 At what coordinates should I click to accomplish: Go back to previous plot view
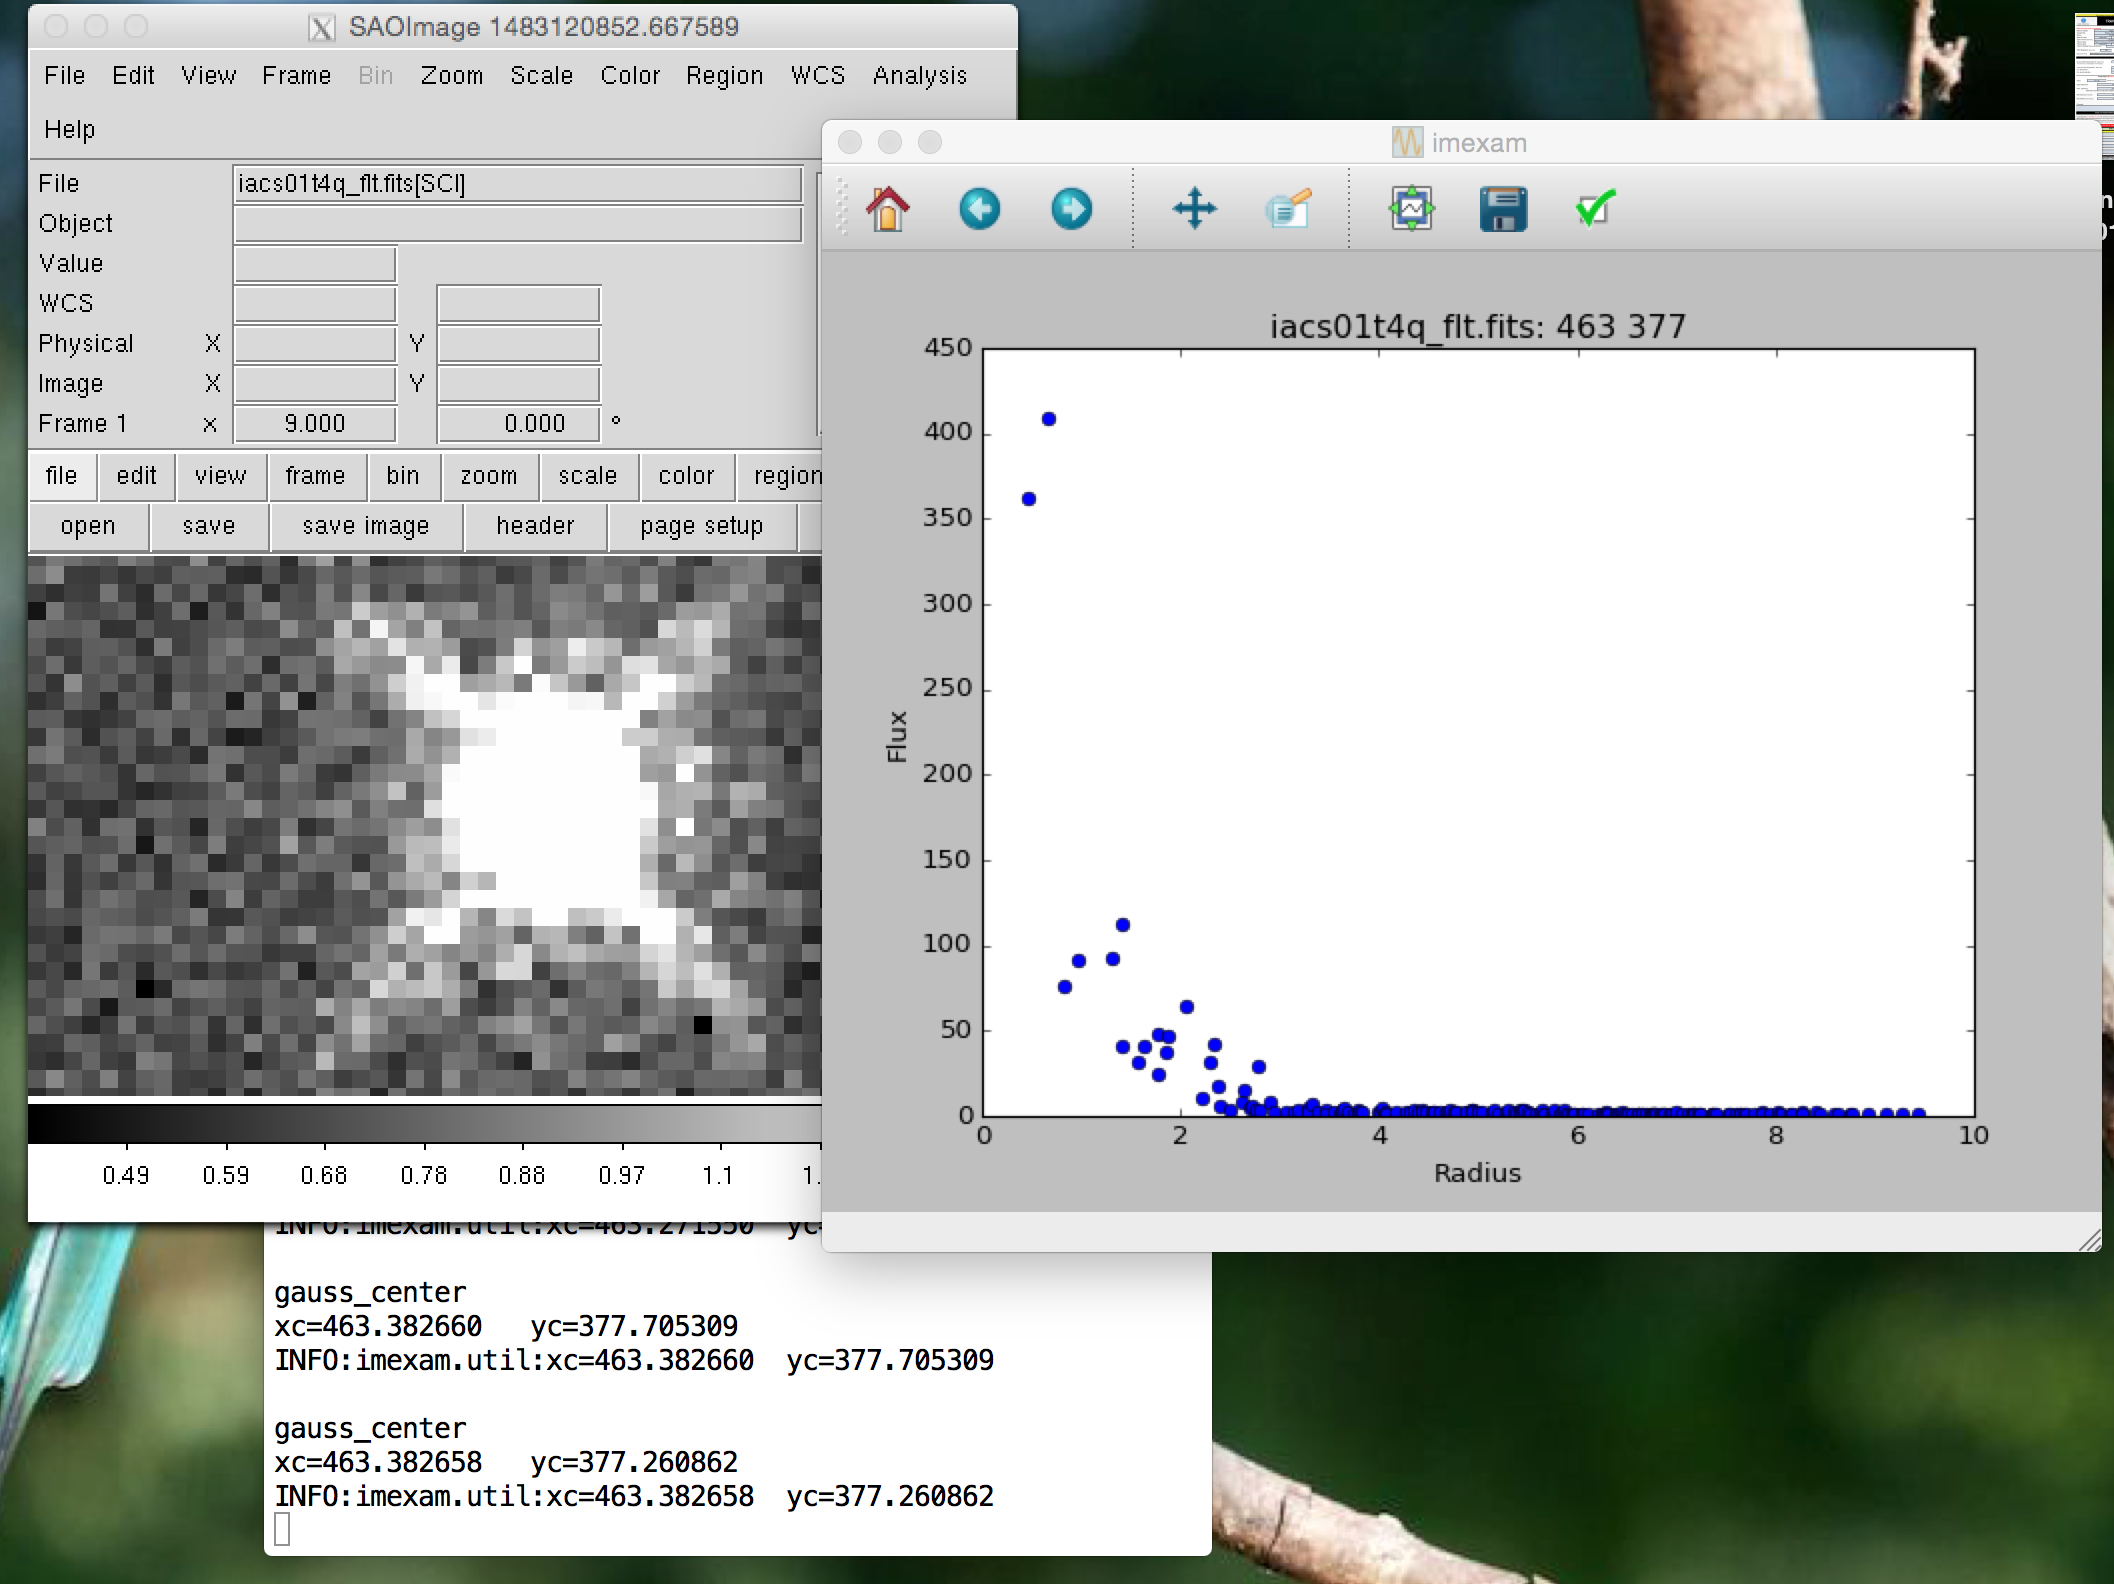coord(979,209)
